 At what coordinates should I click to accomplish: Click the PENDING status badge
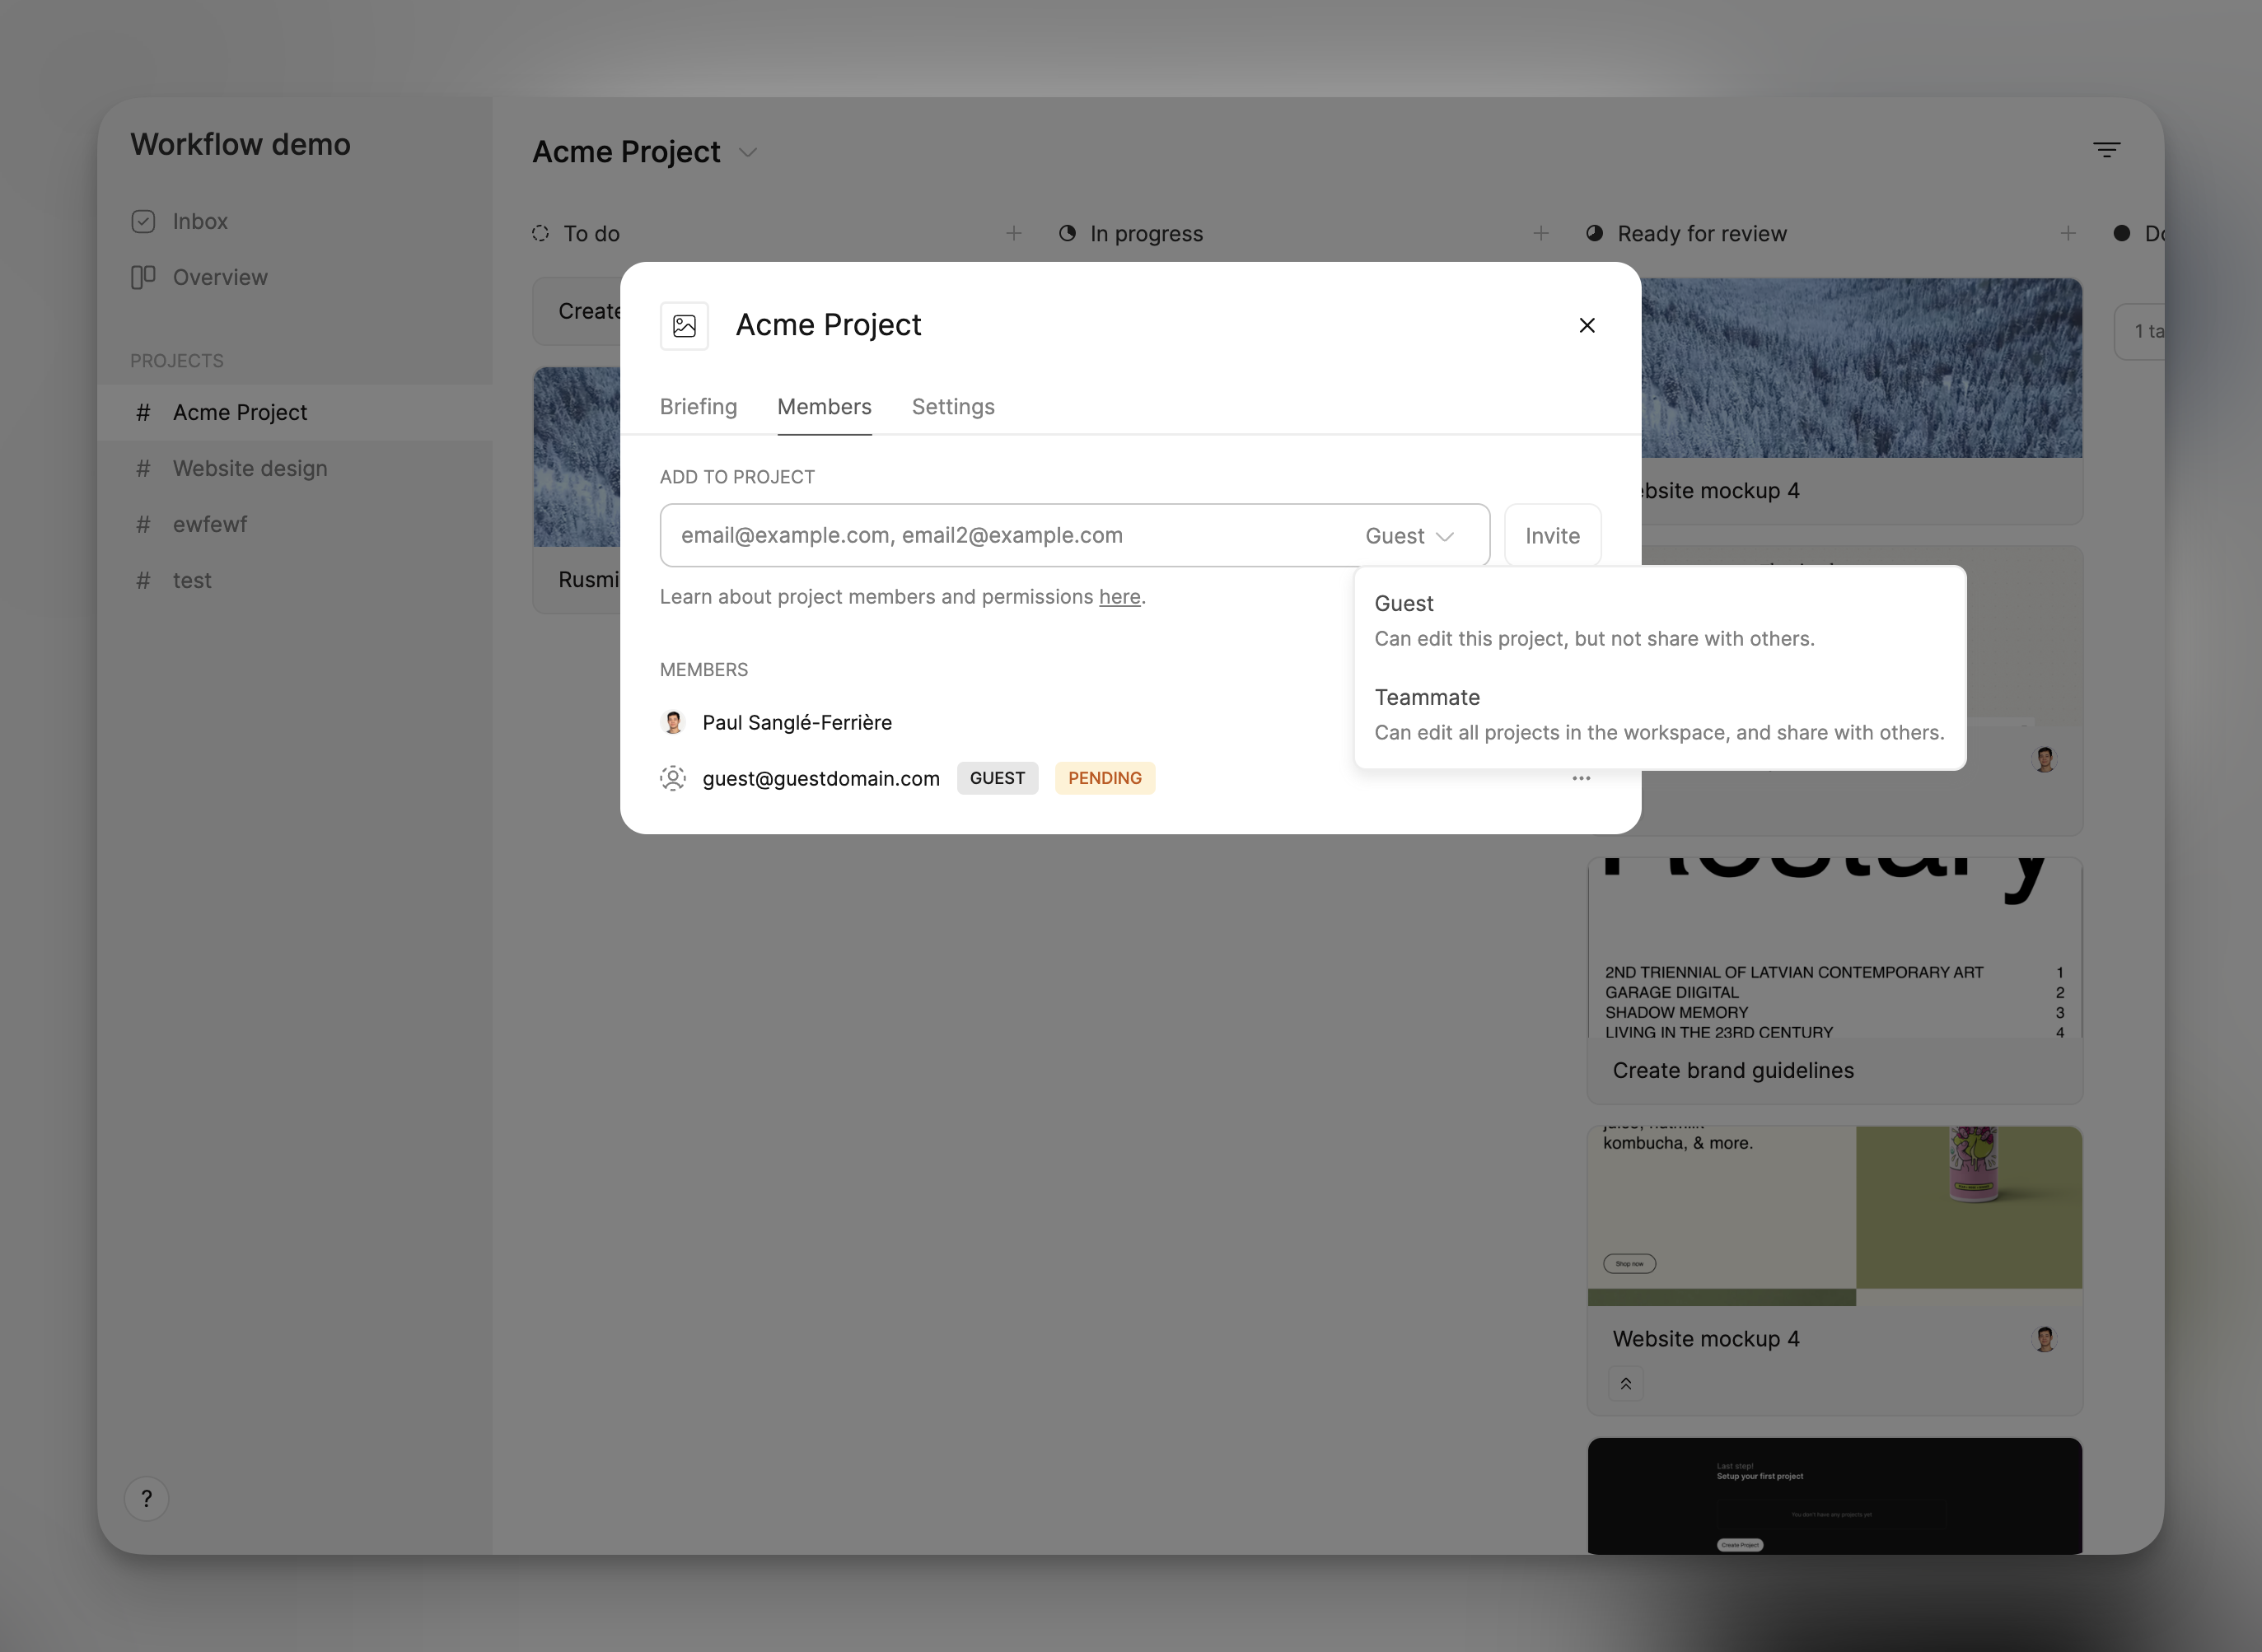(1104, 778)
